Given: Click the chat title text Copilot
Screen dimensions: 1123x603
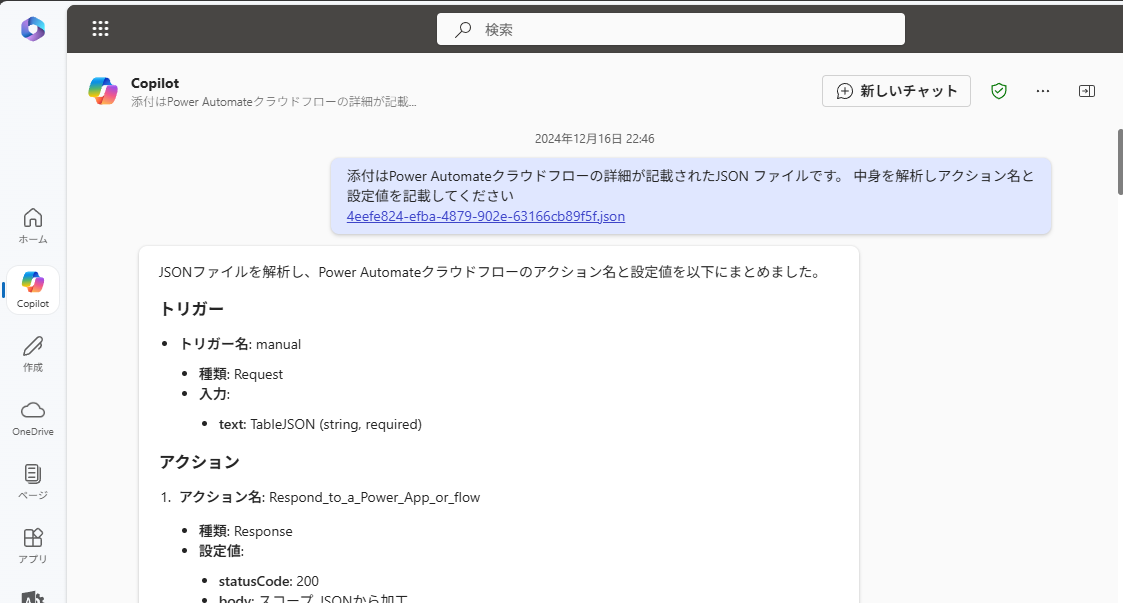Looking at the screenshot, I should click(x=155, y=83).
